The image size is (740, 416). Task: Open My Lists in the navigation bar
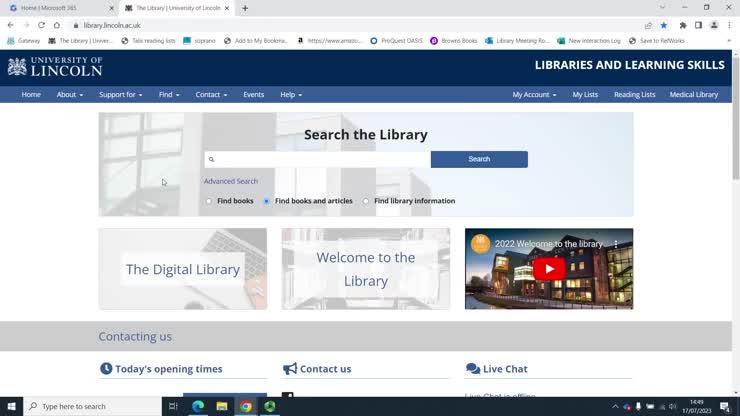click(585, 94)
